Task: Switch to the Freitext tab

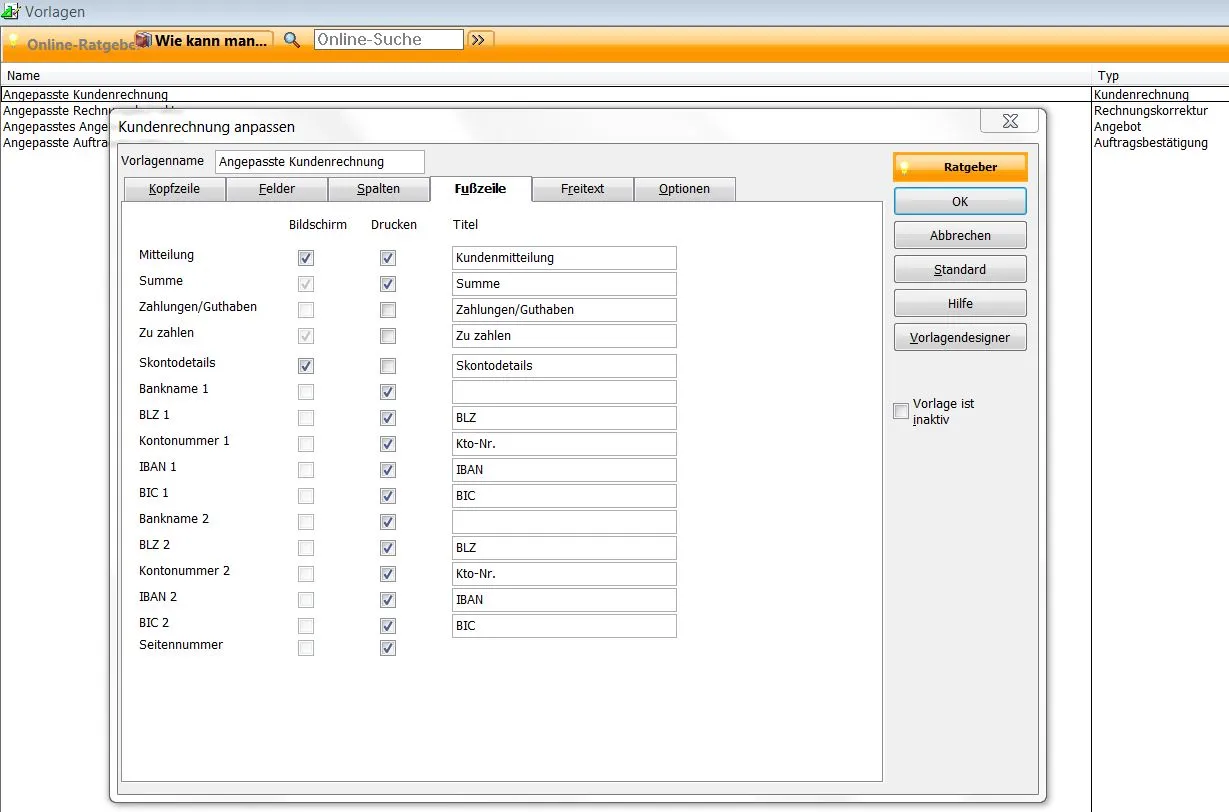Action: [582, 188]
